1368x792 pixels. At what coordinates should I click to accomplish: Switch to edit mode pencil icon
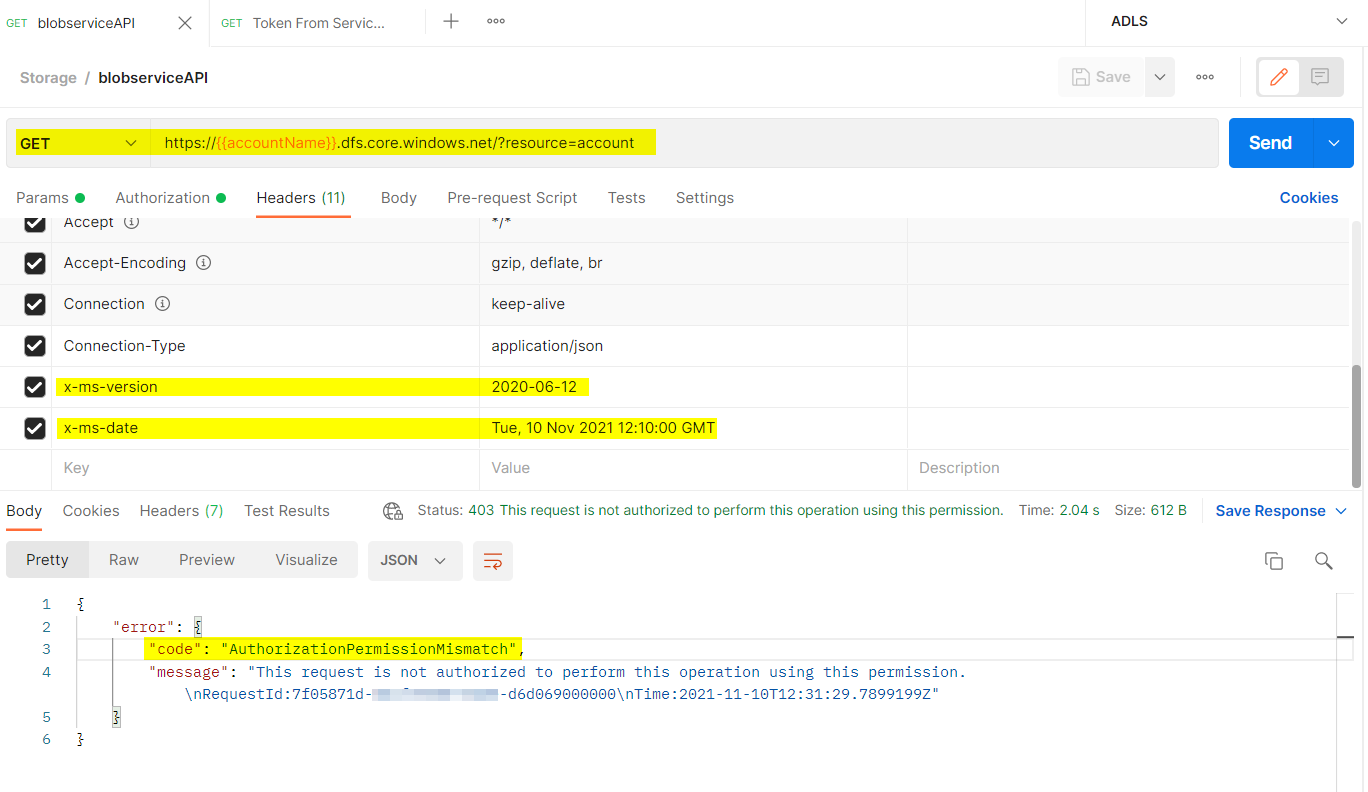pos(1278,77)
